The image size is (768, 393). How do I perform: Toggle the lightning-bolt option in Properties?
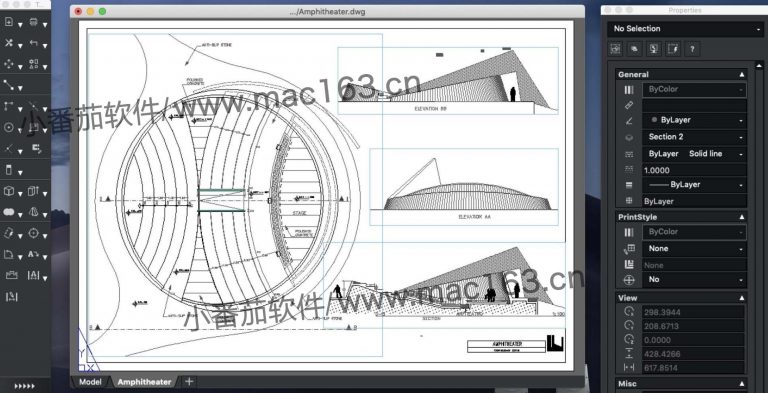tap(673, 49)
